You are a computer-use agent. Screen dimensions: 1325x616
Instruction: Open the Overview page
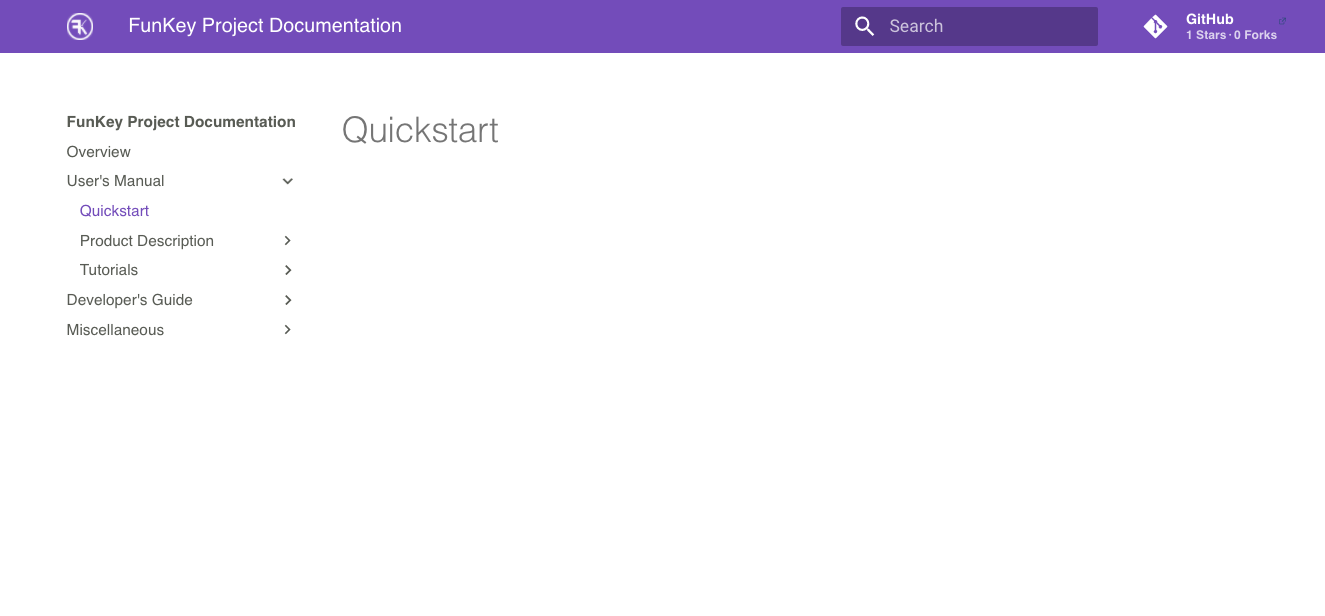click(98, 152)
